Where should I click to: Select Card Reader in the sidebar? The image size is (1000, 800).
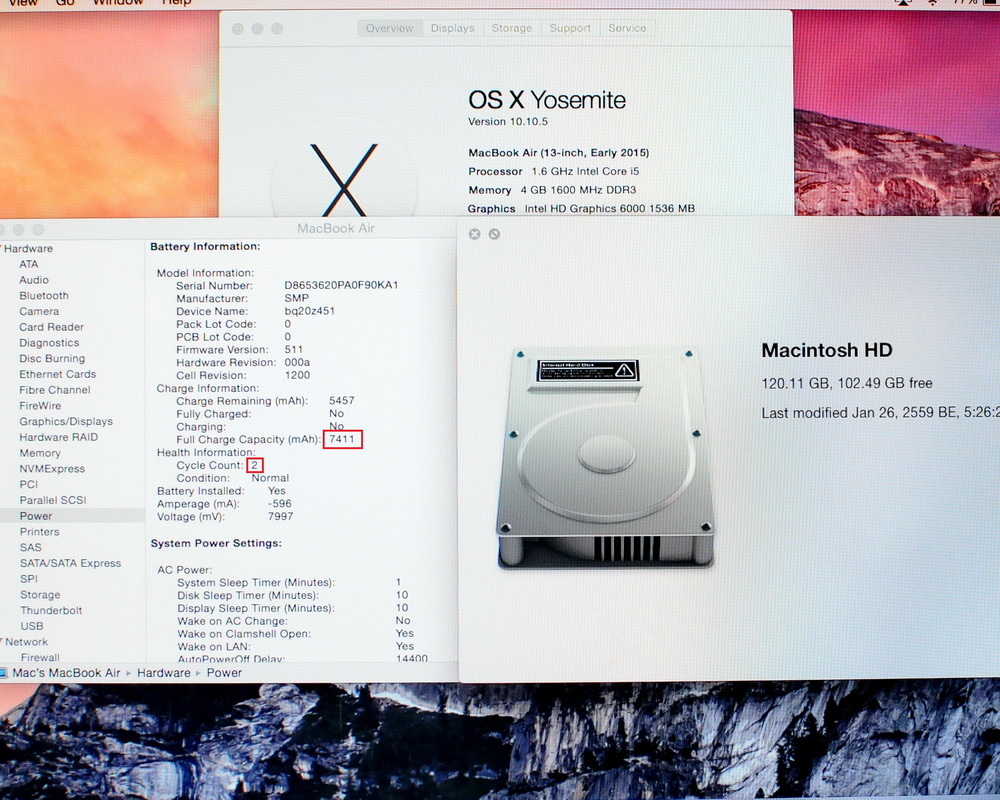[52, 327]
